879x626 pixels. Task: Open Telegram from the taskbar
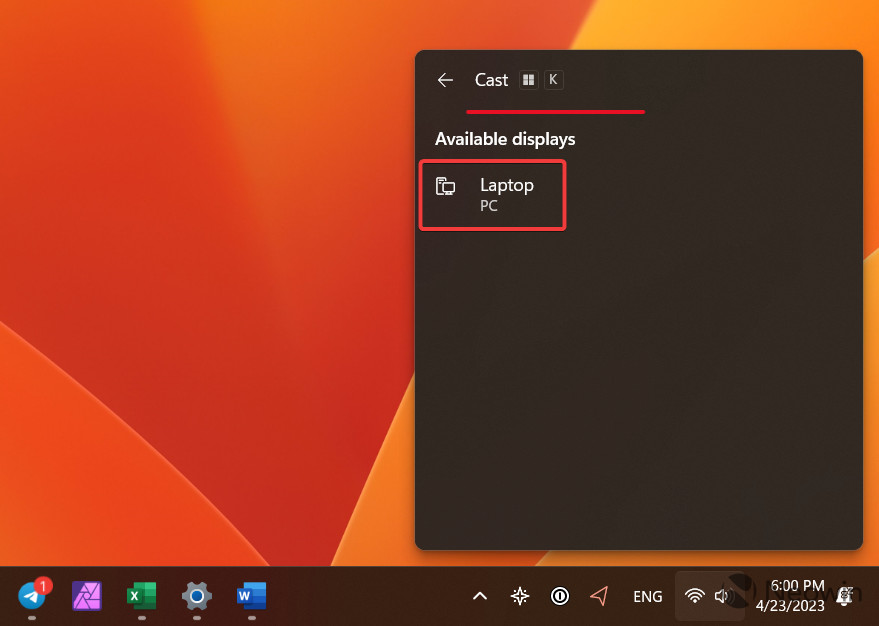tap(33, 596)
